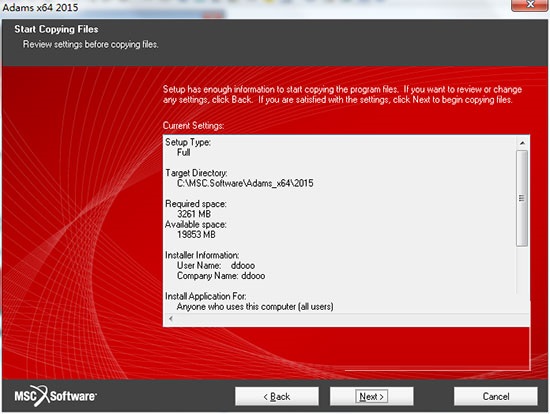Screen dimensions: 550x414
Task: Click the Company Name ddooo line
Action: point(221,276)
